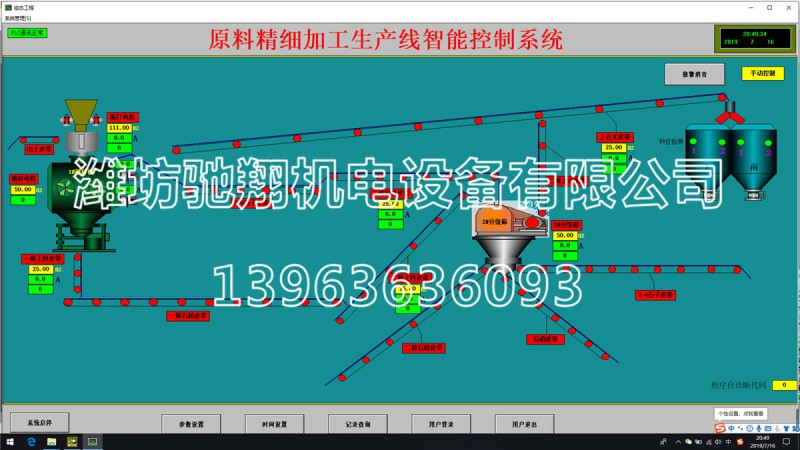This screenshot has width=800, height=450.
Task: Click the 一筛上料皮带 belt label
Action: [x=43, y=259]
